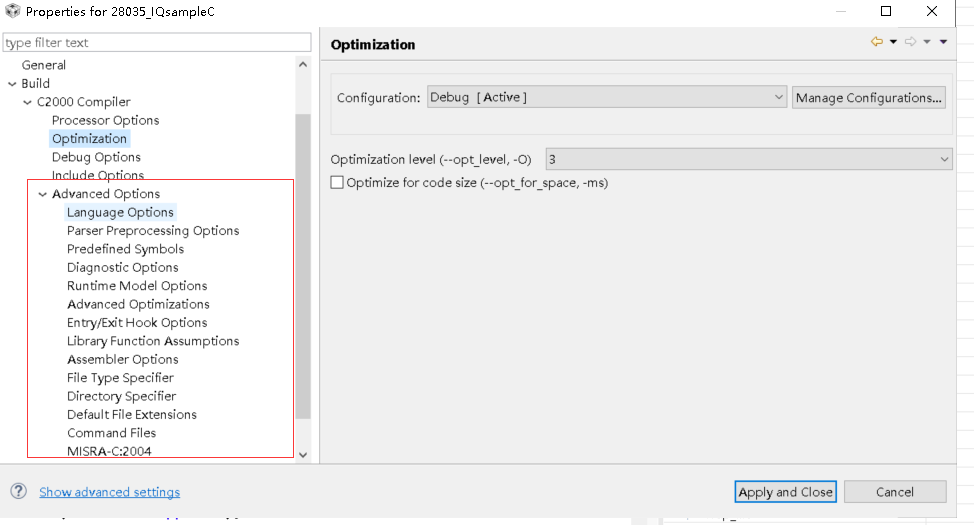Enable Optimize for code size checkbox
The height and width of the screenshot is (525, 974).
337,183
